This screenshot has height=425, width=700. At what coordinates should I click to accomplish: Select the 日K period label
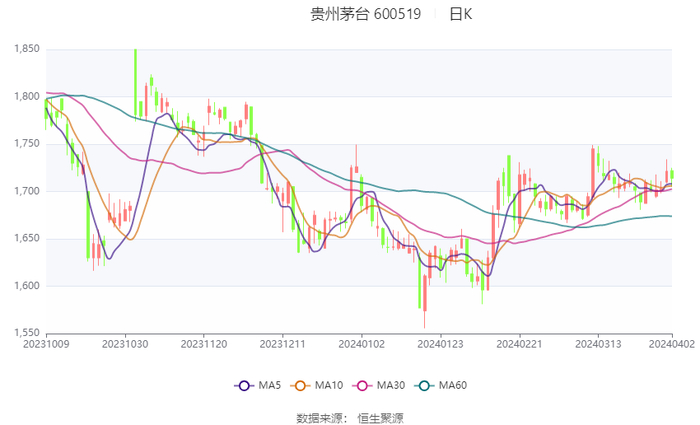(460, 14)
